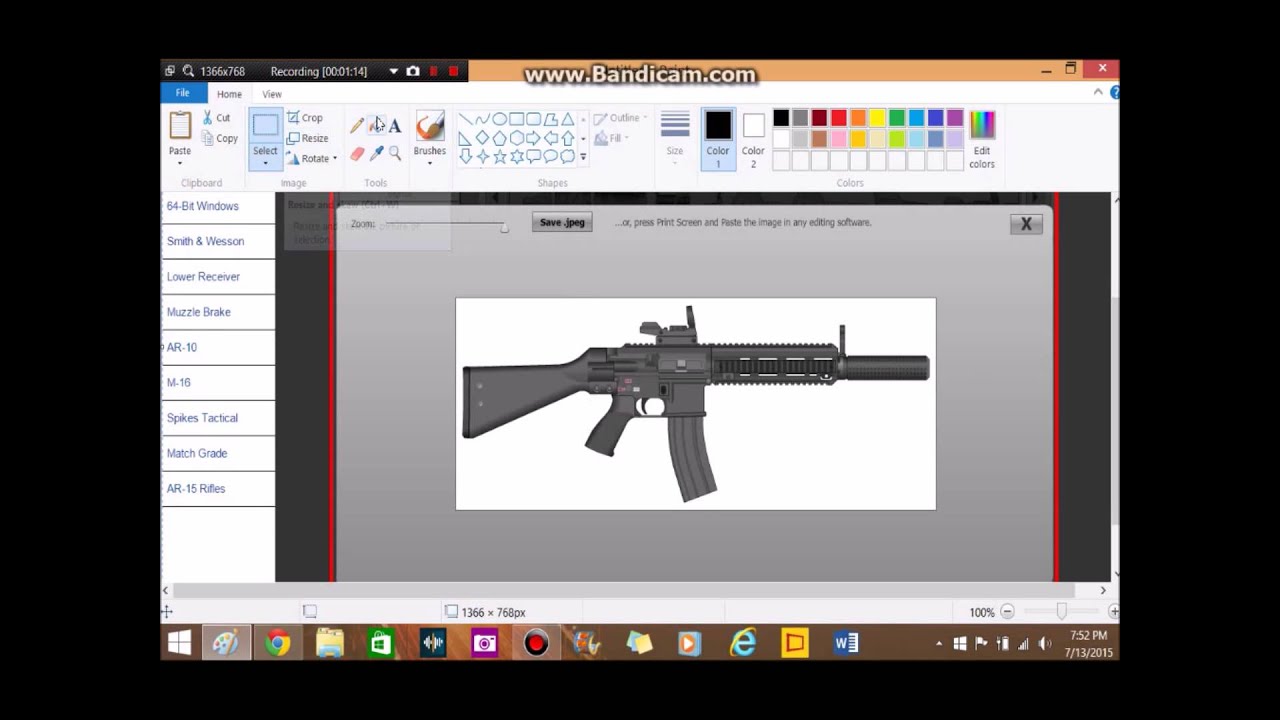Click the Brushes tool icon

pyautogui.click(x=430, y=126)
